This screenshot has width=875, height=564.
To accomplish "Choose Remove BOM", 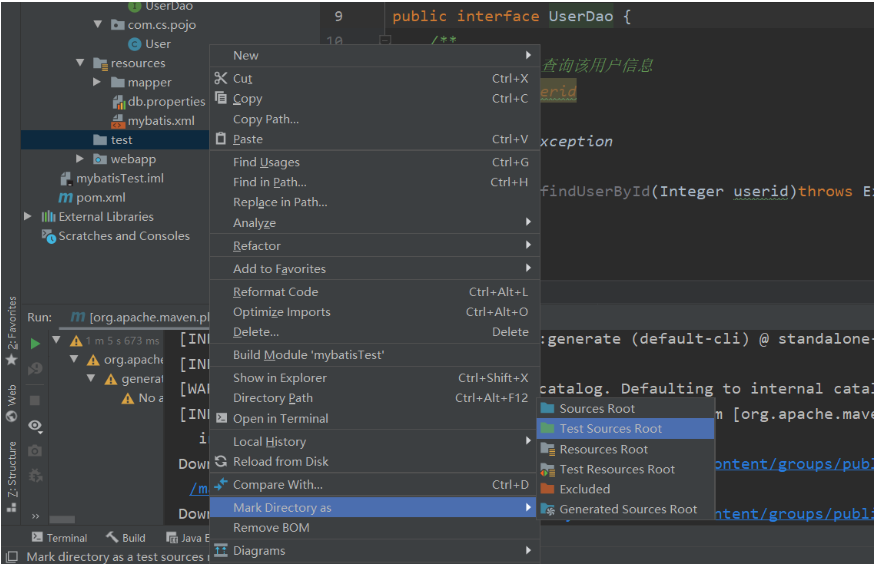I will tap(375, 527).
